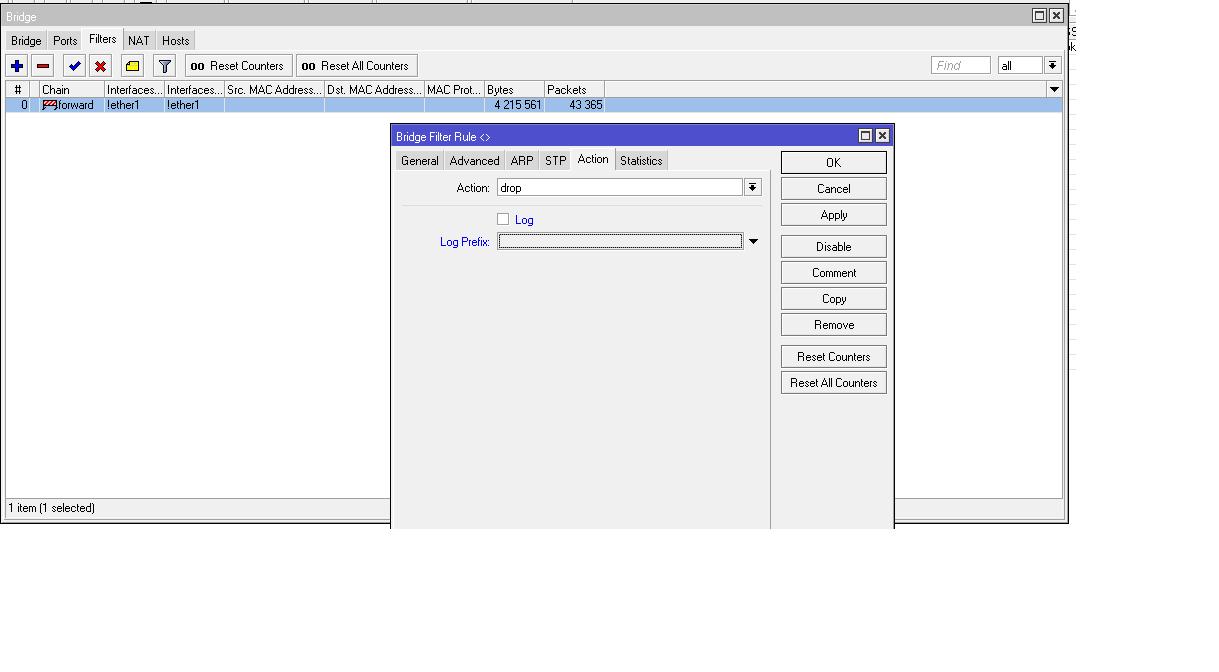The height and width of the screenshot is (672, 1219).
Task: Open the STP tab in rule dialog
Action: (556, 161)
